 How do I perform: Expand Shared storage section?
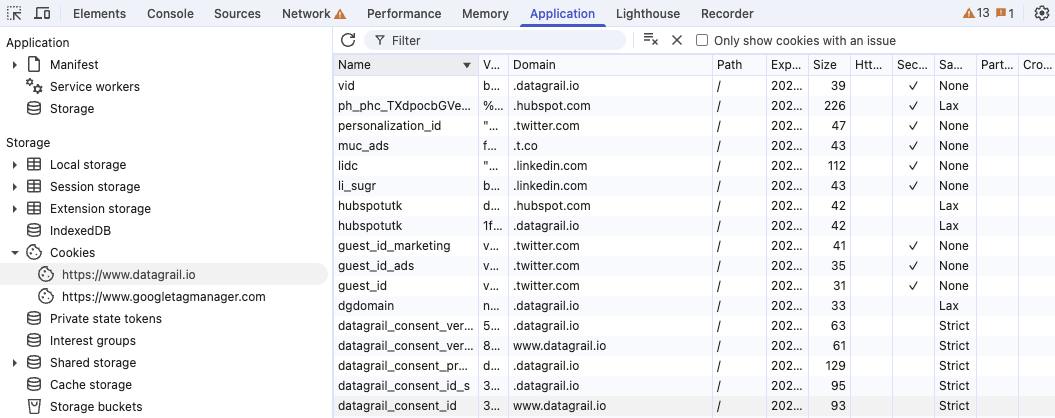click(x=15, y=363)
